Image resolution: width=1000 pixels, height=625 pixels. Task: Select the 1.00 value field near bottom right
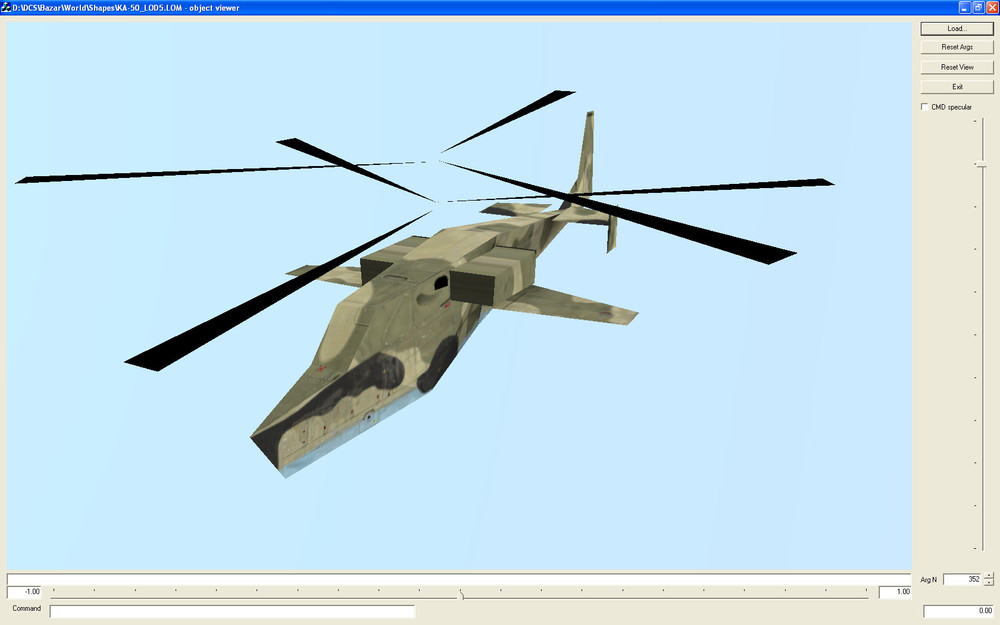pyautogui.click(x=897, y=591)
